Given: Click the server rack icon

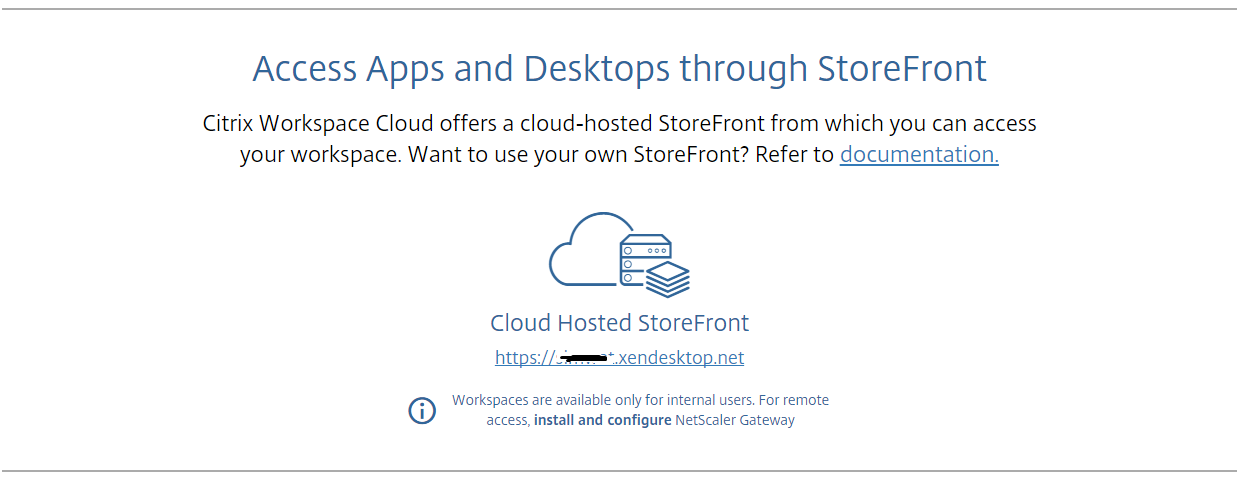Looking at the screenshot, I should 644,255.
